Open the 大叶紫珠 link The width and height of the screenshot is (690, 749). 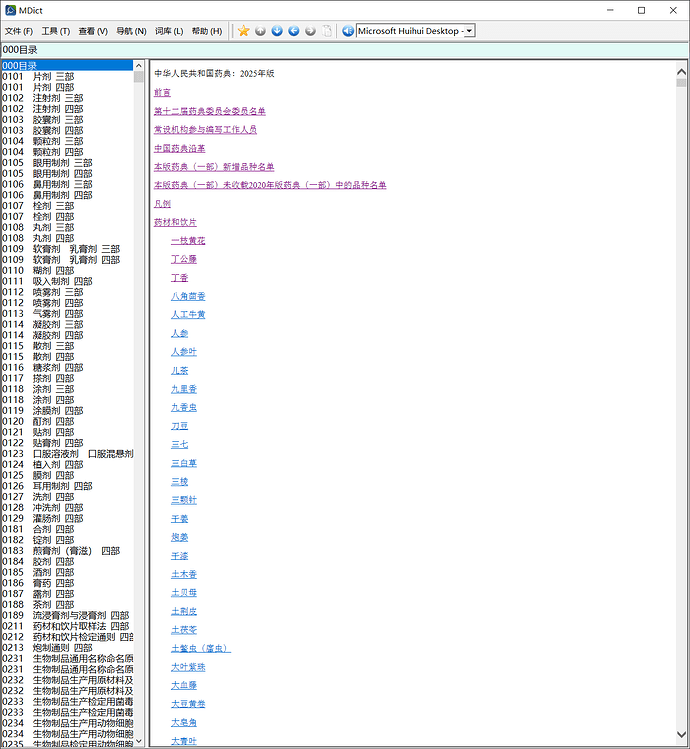188,667
